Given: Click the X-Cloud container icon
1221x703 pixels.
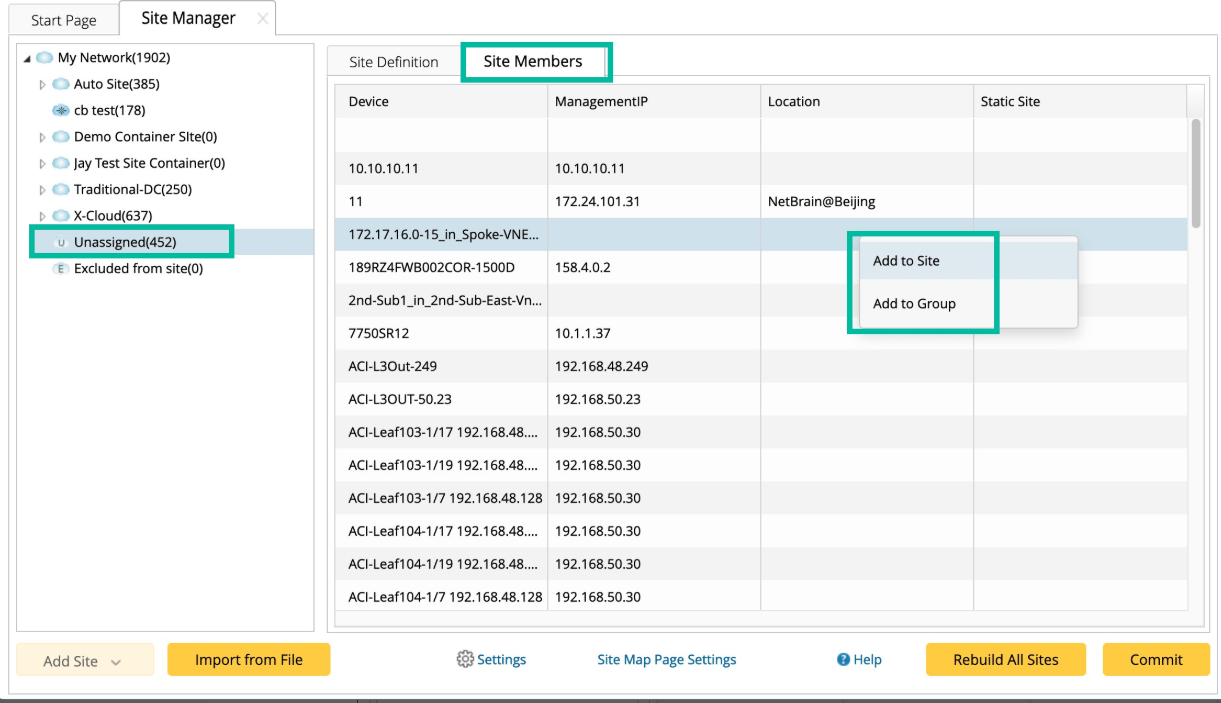Looking at the screenshot, I should coord(61,215).
